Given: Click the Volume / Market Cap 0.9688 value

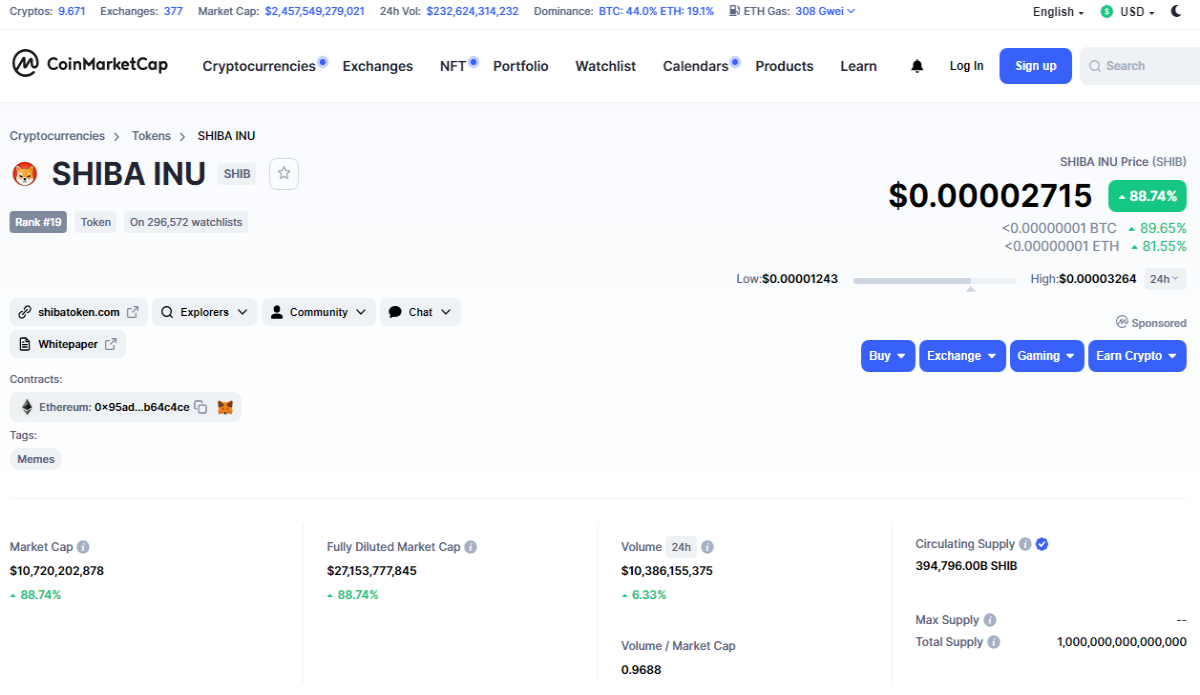Looking at the screenshot, I should click(x=641, y=670).
